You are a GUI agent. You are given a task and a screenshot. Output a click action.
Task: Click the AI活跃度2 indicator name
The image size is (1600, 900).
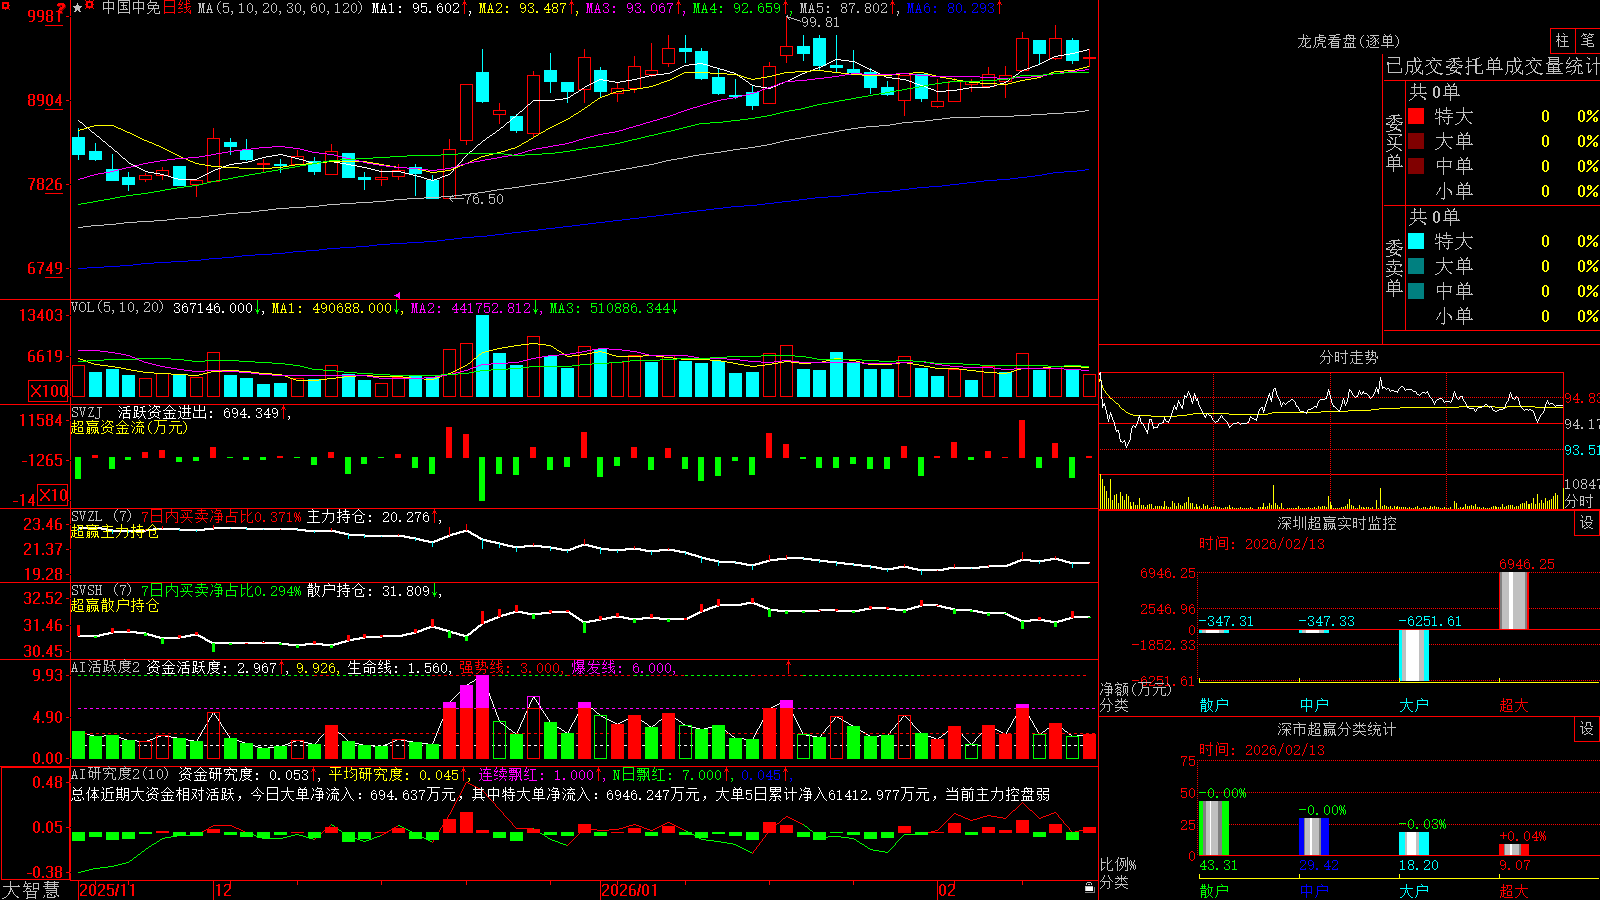click(105, 668)
